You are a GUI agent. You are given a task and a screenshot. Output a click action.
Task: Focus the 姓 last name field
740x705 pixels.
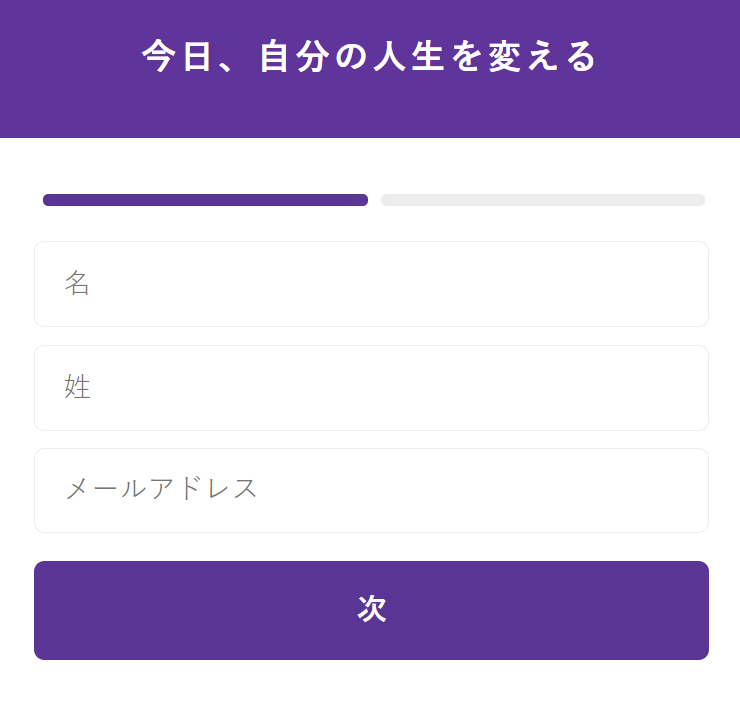(371, 388)
